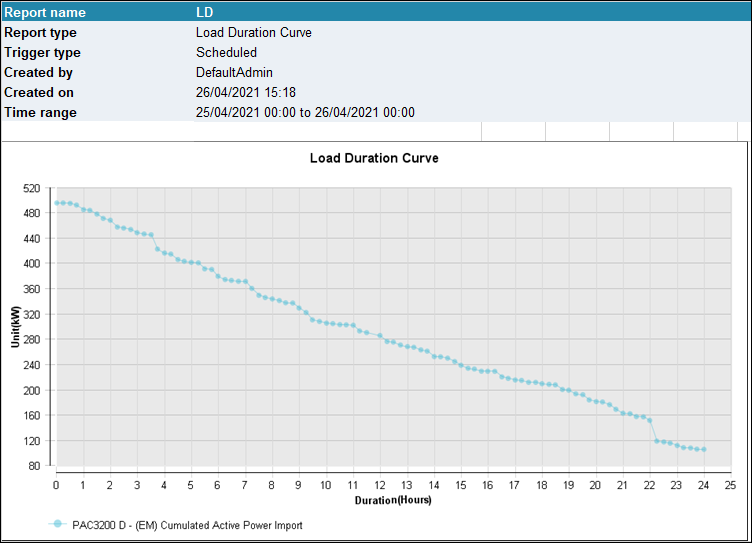Screen dimensions: 752x543
Task: Select the Time range value text
Action: click(305, 113)
